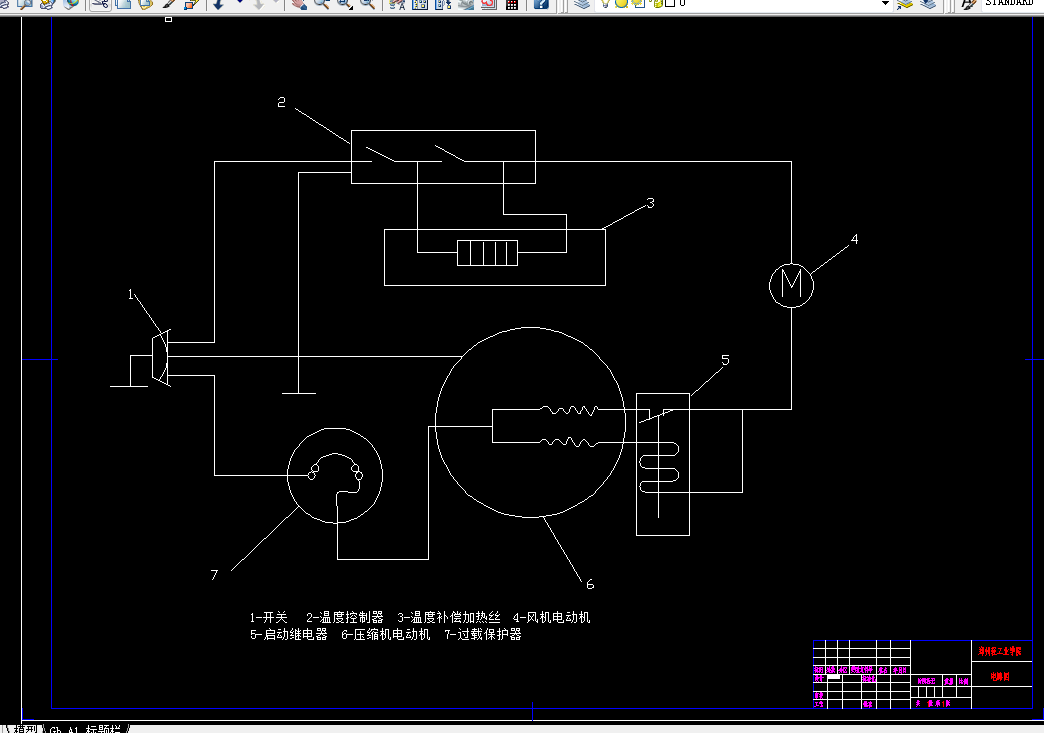Open the DesignCenter icon
Viewport: 1044px width, 733px height.
(x=420, y=3)
